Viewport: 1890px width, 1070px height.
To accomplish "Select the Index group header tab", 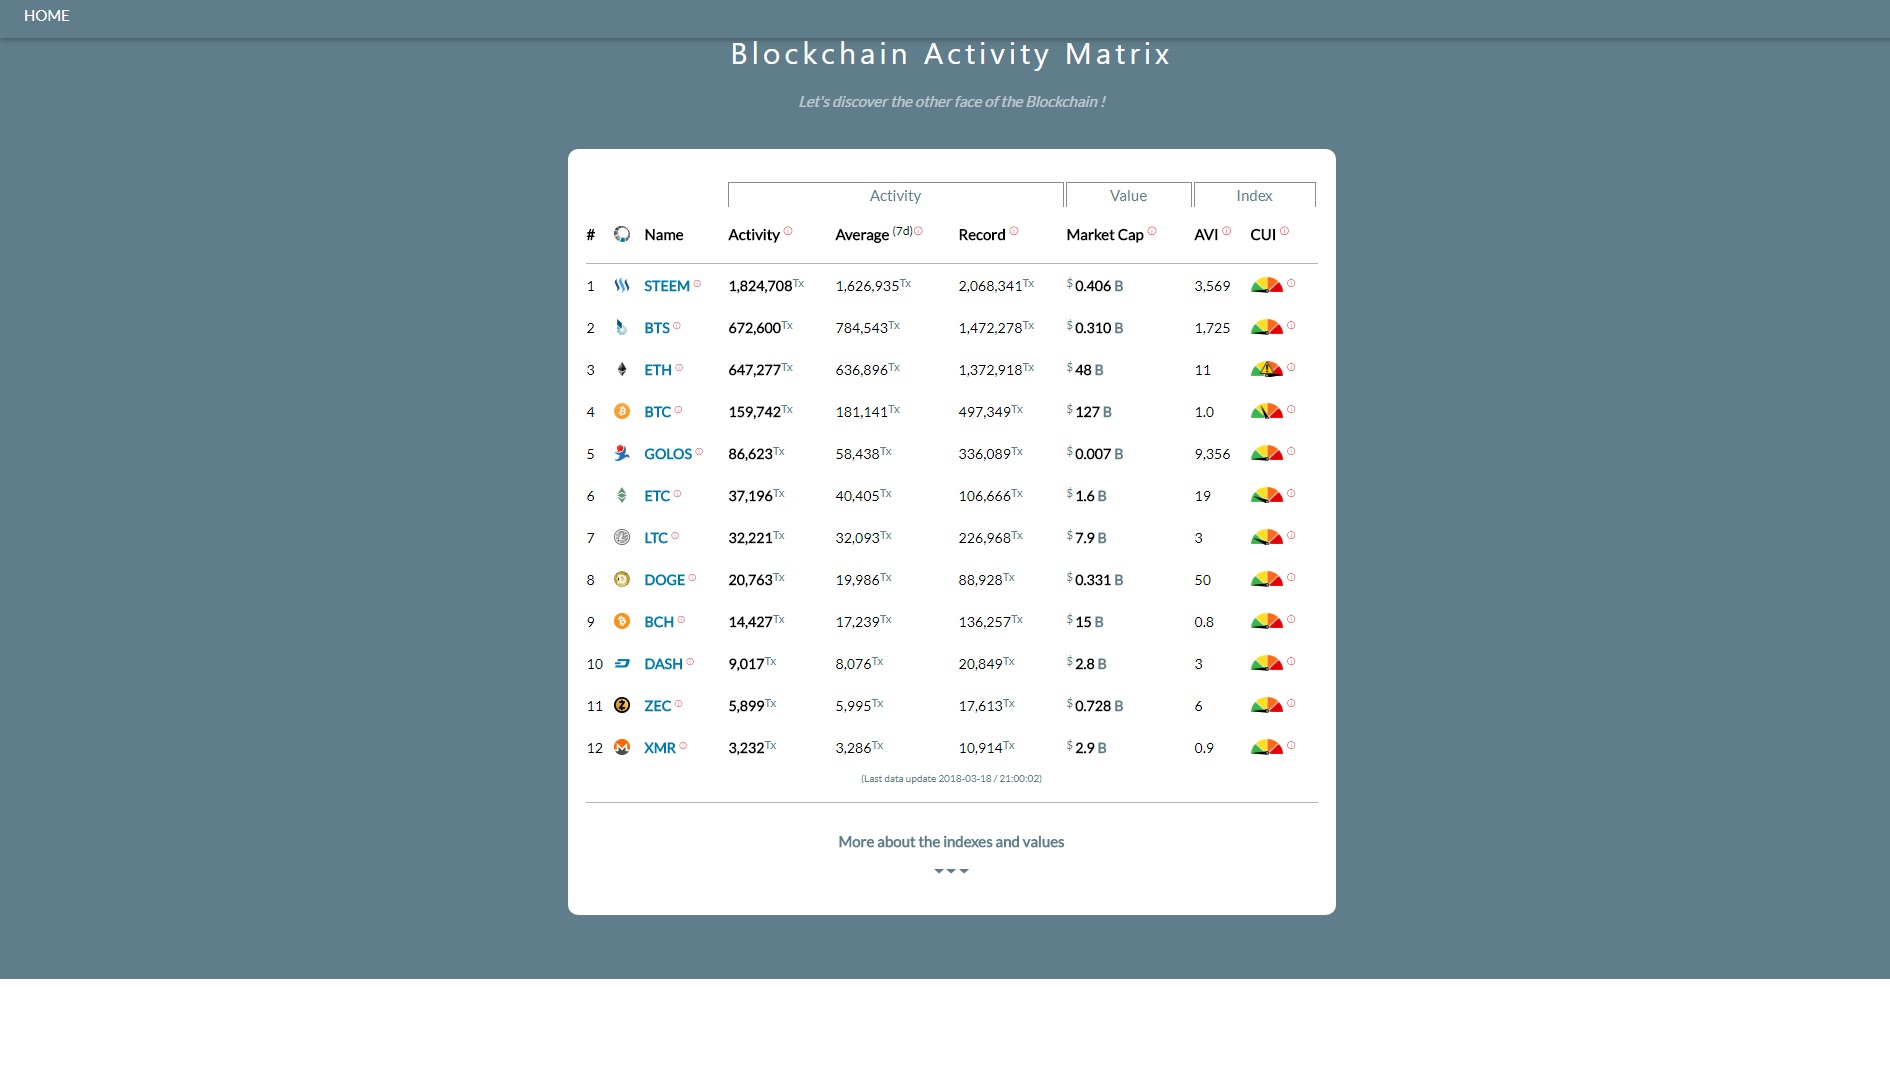I will coord(1254,195).
